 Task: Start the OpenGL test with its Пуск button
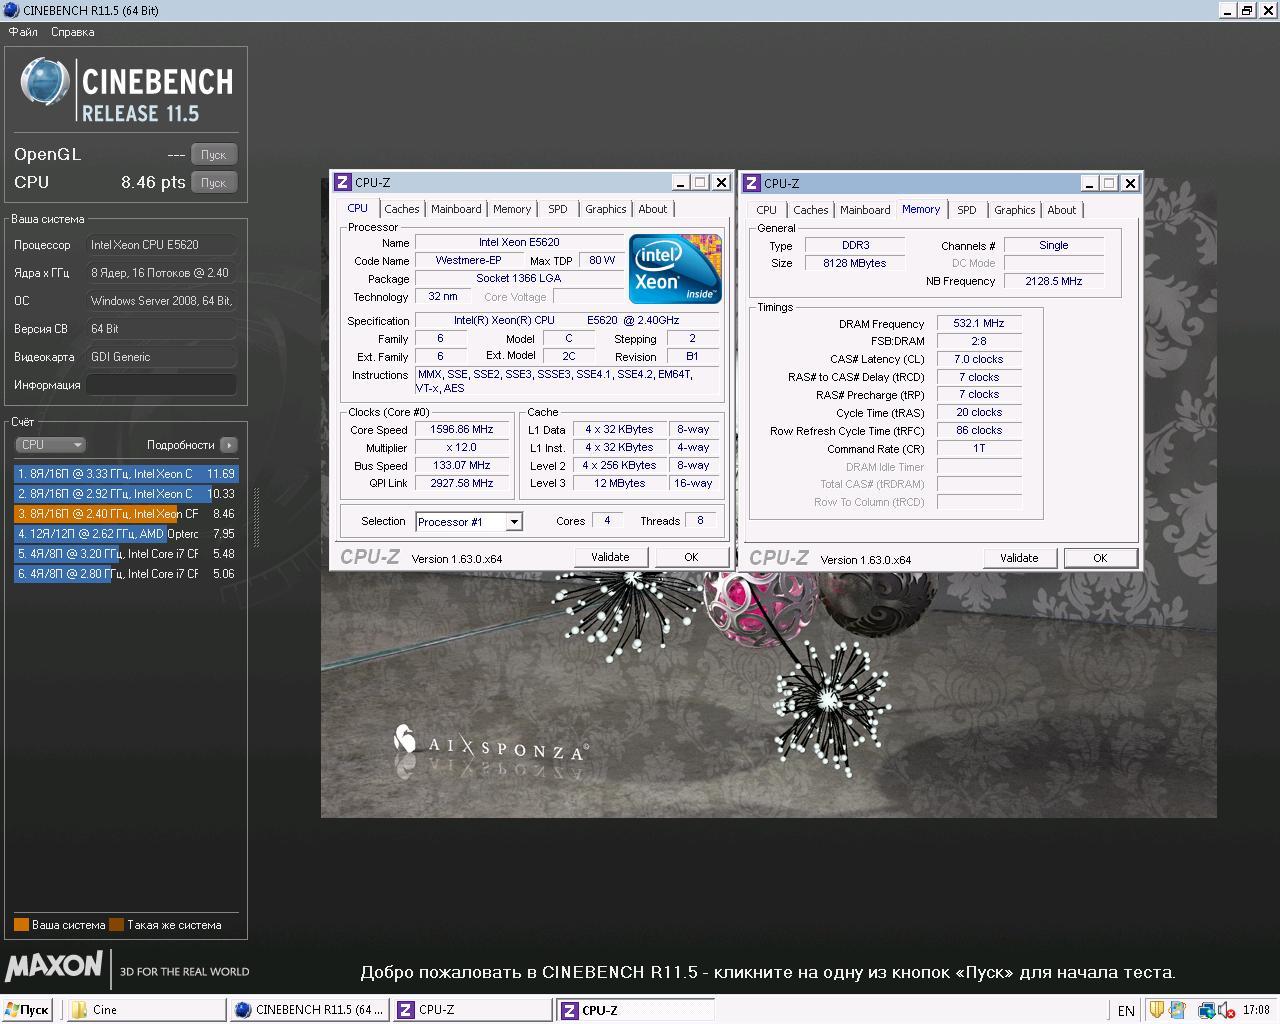point(214,155)
